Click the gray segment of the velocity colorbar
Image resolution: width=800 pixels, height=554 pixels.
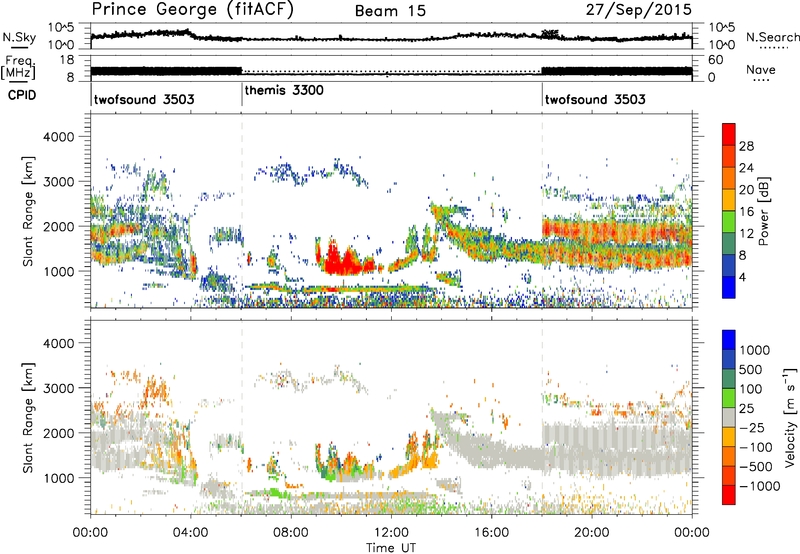pyautogui.click(x=729, y=417)
